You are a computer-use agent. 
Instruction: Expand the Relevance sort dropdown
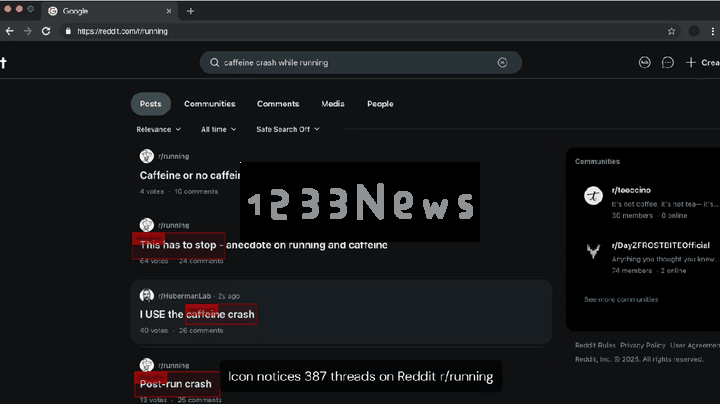[158, 129]
